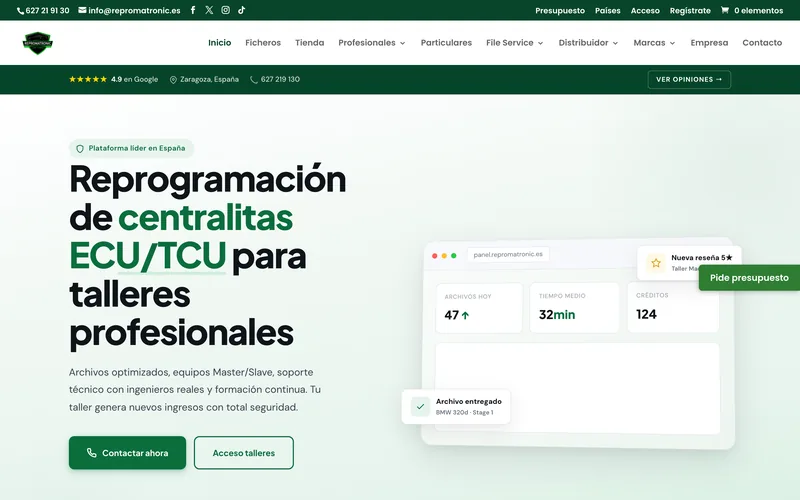The width and height of the screenshot is (800, 500).
Task: Click the BMW 320d · Stage 1 text
Action: pos(464,413)
